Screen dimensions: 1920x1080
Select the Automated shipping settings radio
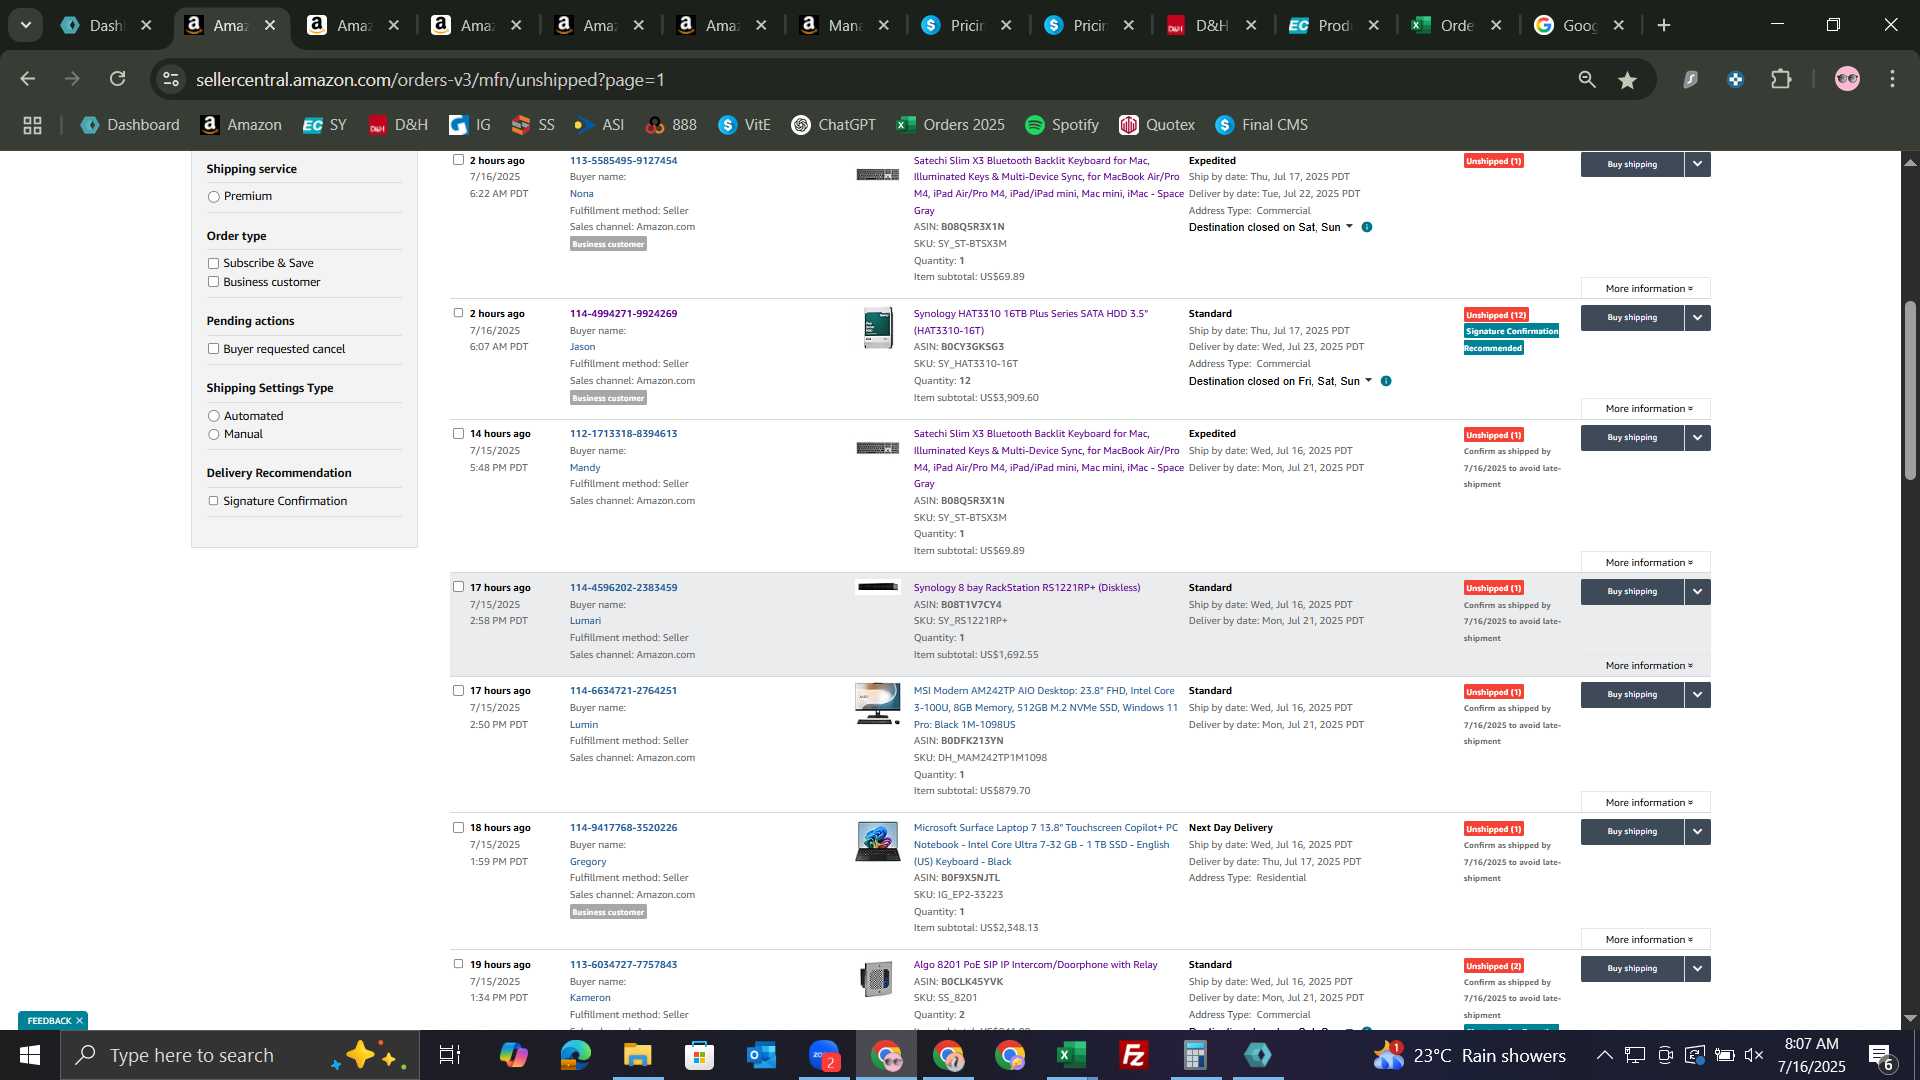coord(213,416)
